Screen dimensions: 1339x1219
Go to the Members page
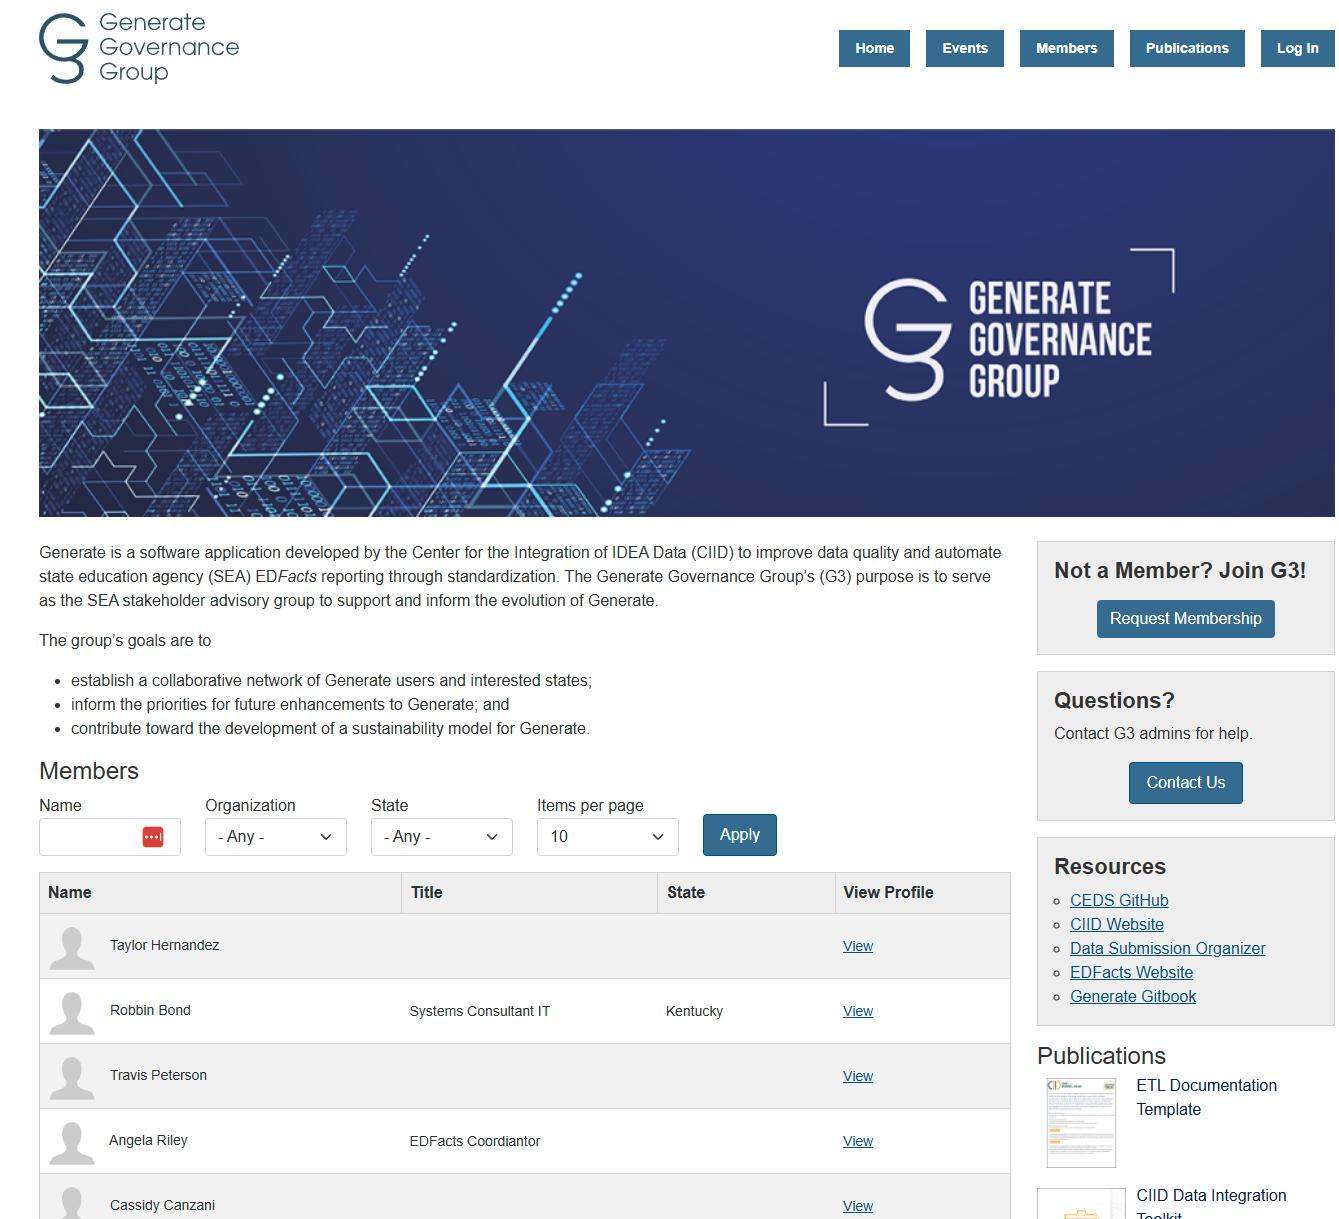[x=1067, y=48]
